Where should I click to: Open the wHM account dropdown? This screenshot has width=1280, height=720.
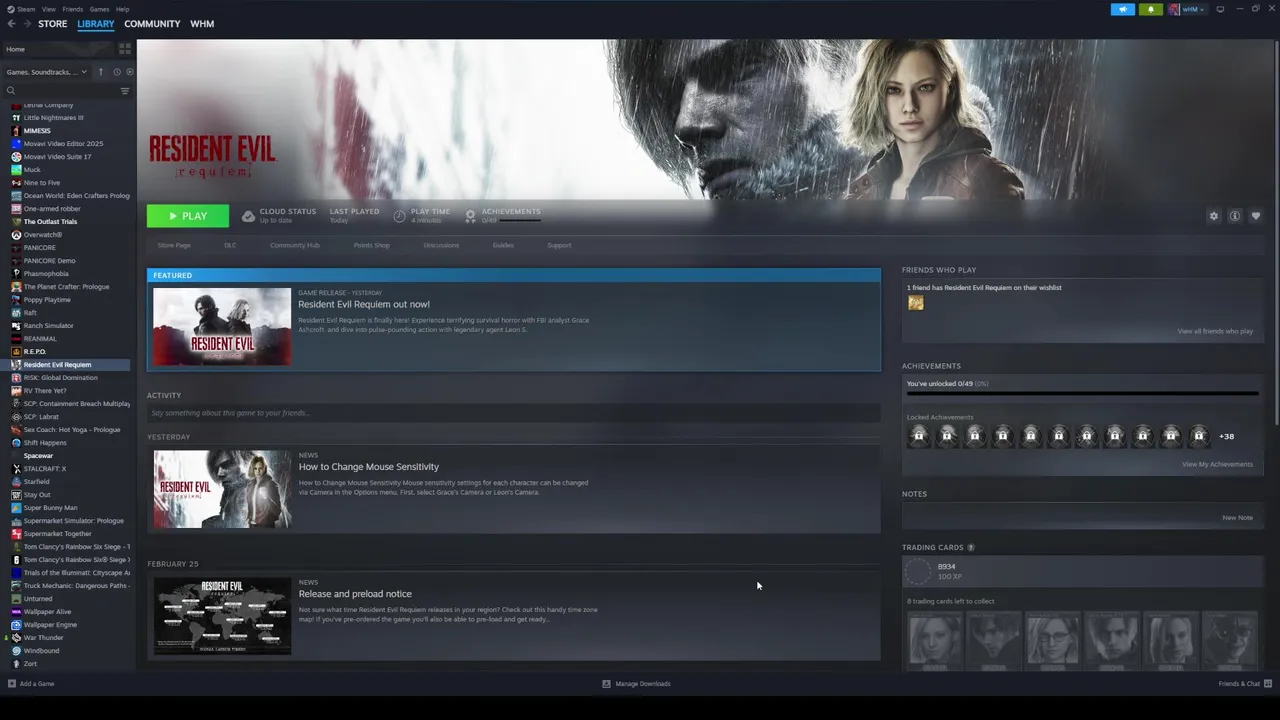1187,9
